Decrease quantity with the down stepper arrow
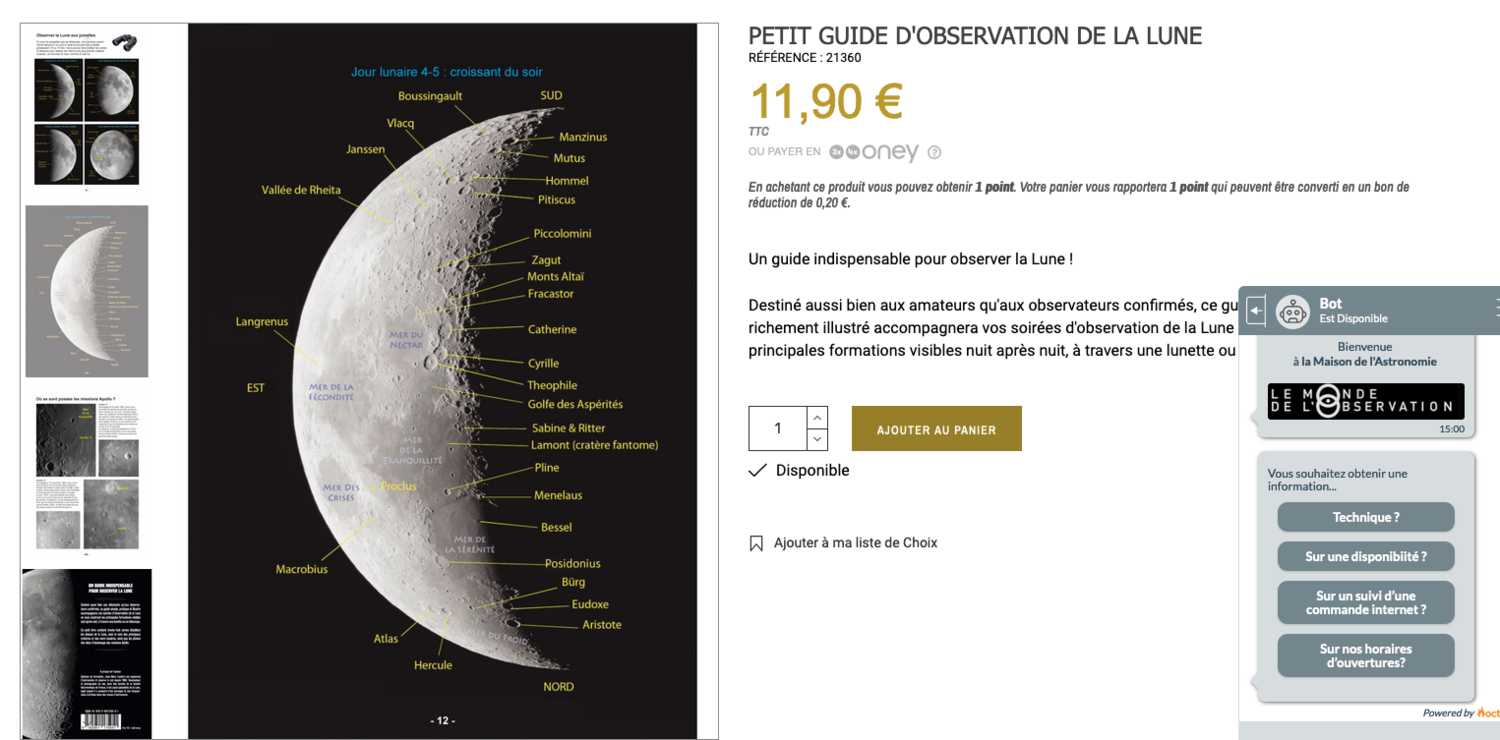Screen dimensions: 1500x740 (817, 438)
